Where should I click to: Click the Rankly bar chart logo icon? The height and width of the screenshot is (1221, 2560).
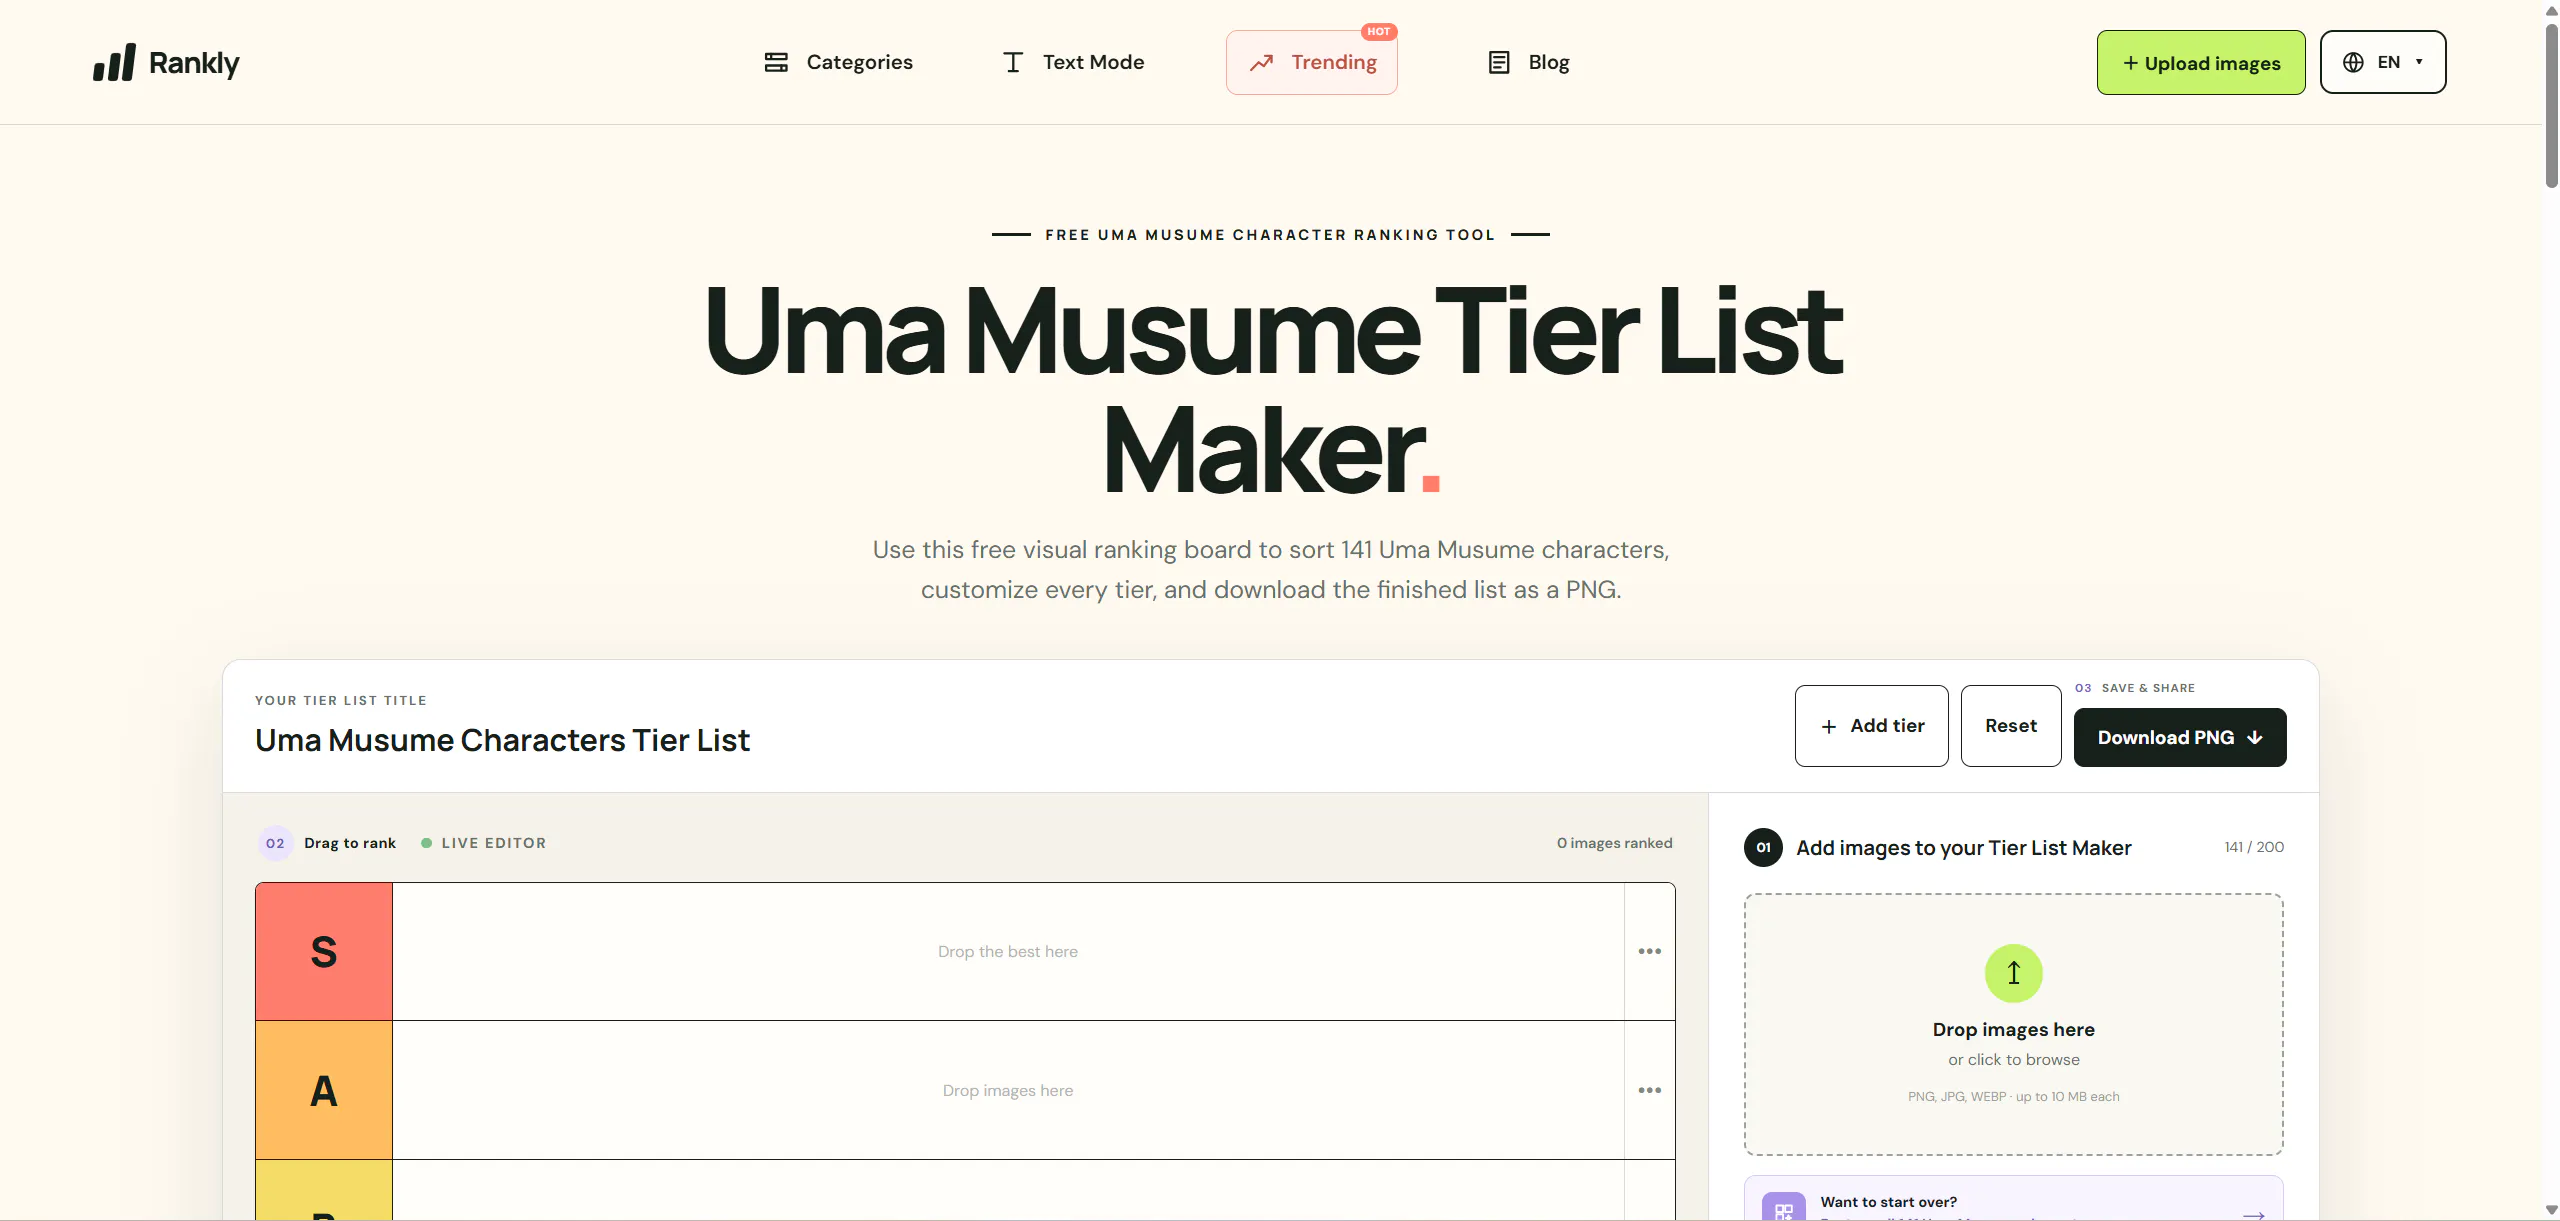tap(114, 63)
